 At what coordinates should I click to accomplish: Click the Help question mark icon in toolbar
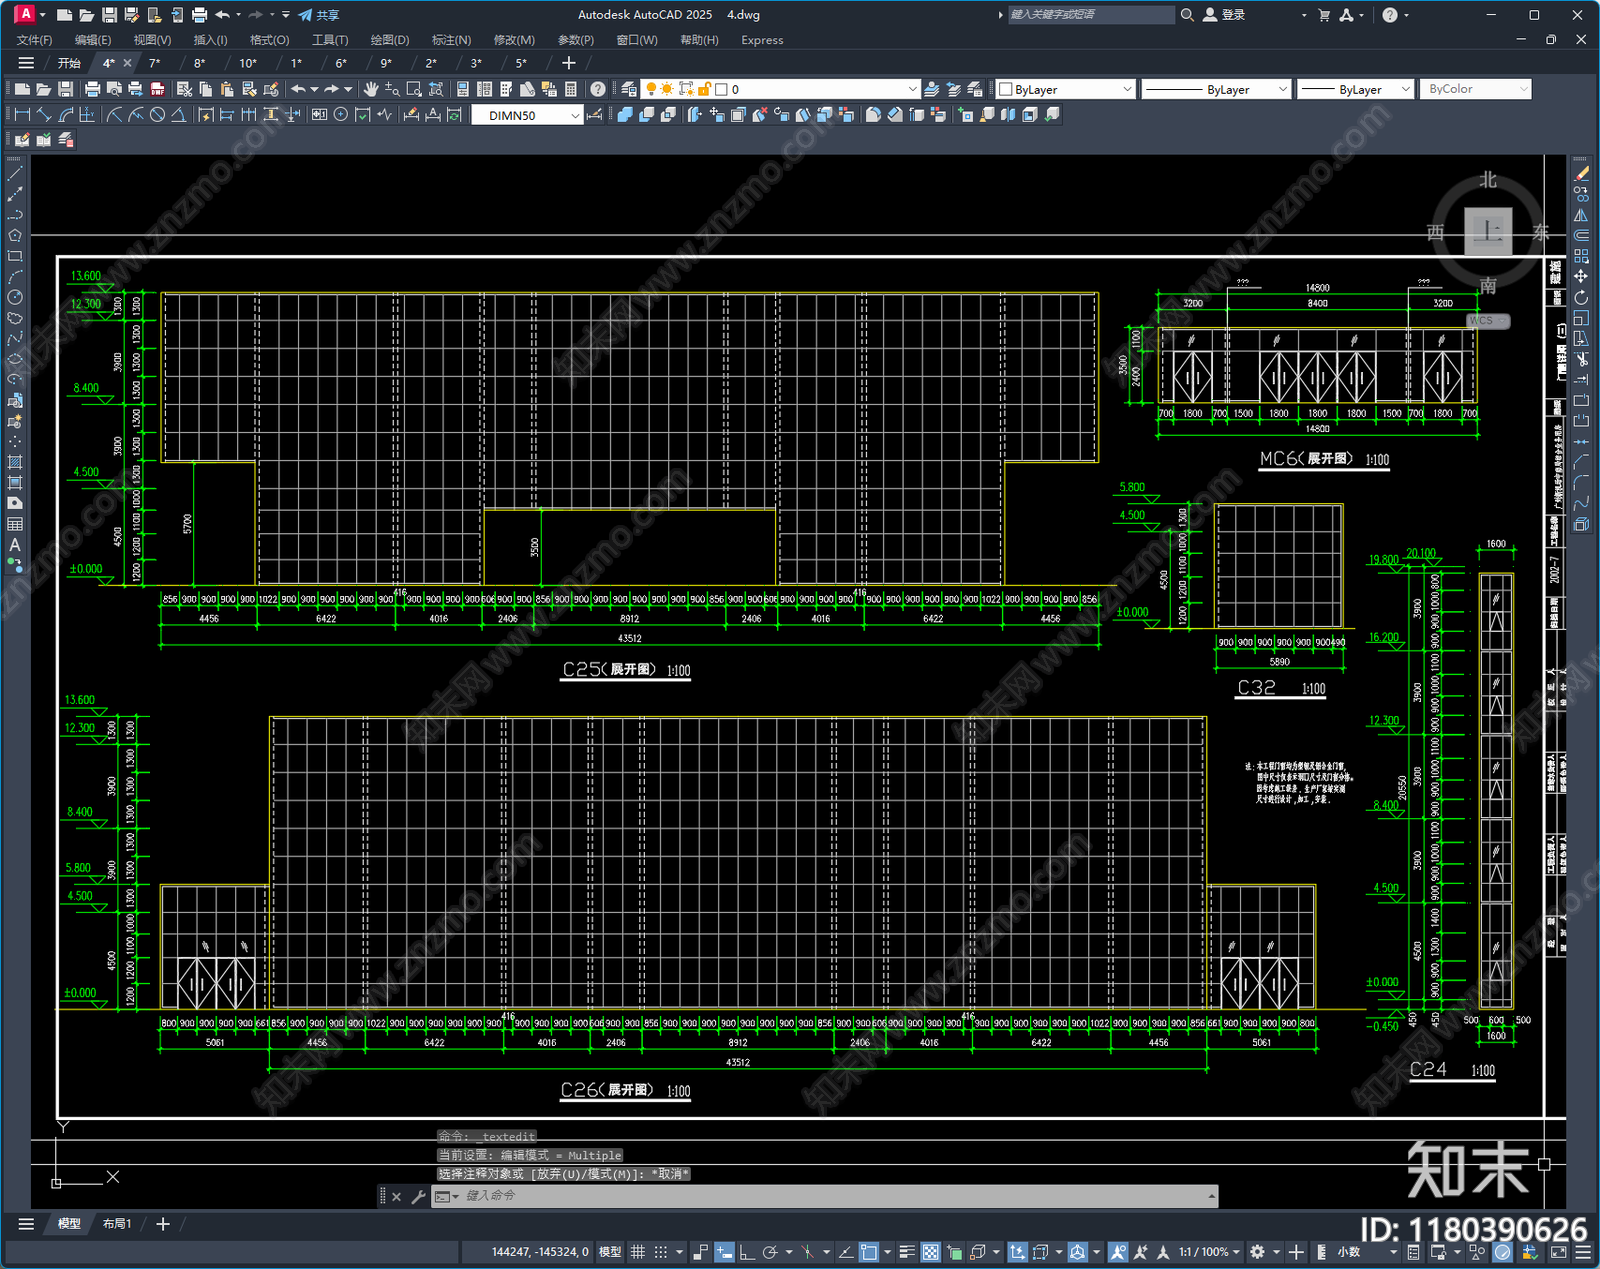click(x=598, y=89)
